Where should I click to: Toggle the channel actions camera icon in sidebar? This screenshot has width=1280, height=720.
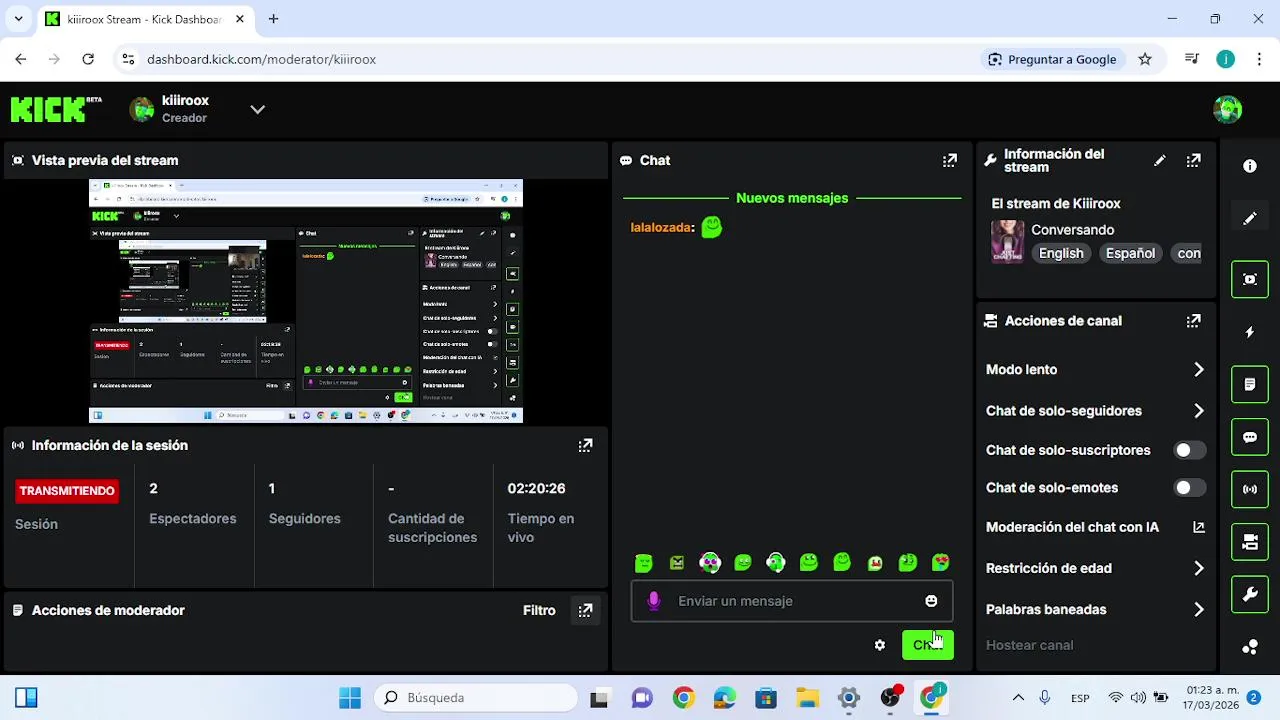coord(1250,542)
